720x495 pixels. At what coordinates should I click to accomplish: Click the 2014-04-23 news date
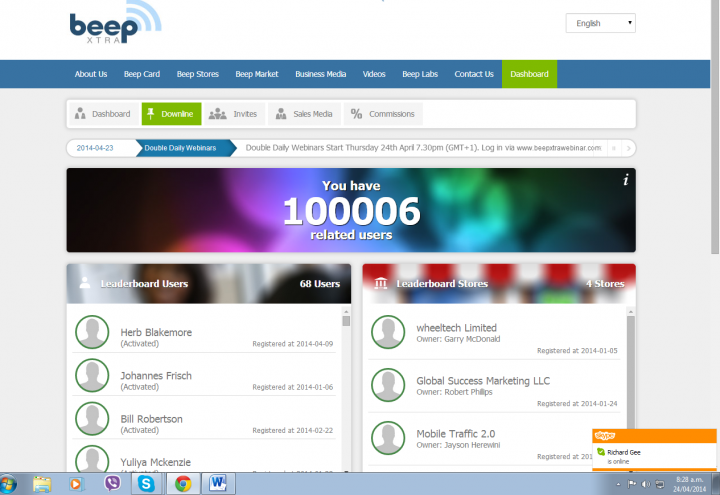pyautogui.click(x=95, y=148)
